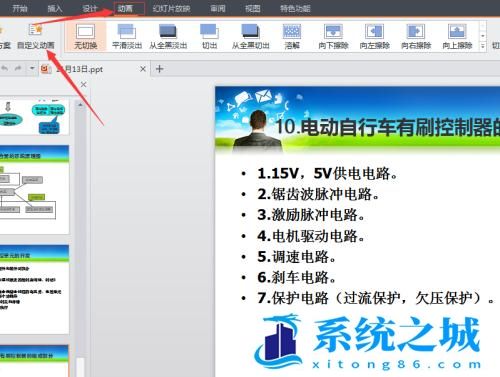Viewport: 500px width, 377px height.
Task: Select the 无切换 transition
Action: click(x=85, y=37)
